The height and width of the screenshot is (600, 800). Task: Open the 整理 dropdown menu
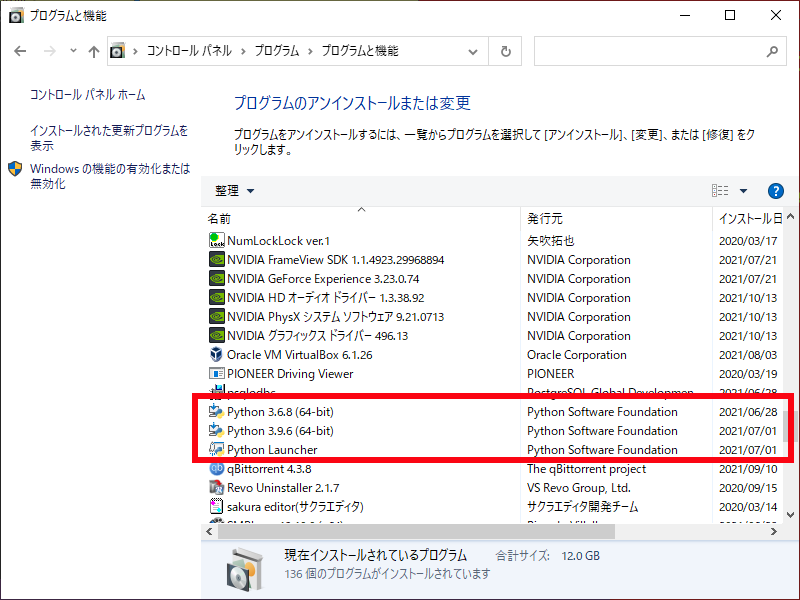point(234,191)
